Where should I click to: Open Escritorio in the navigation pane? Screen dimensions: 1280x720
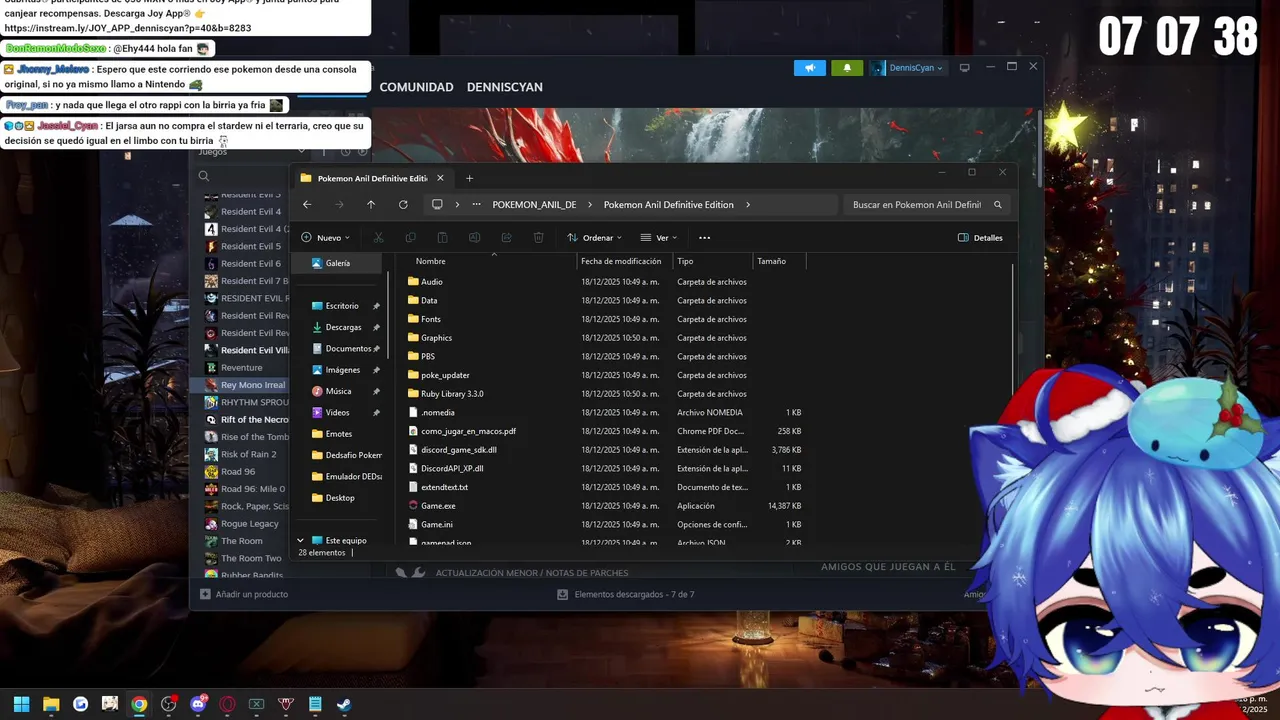[x=342, y=306]
